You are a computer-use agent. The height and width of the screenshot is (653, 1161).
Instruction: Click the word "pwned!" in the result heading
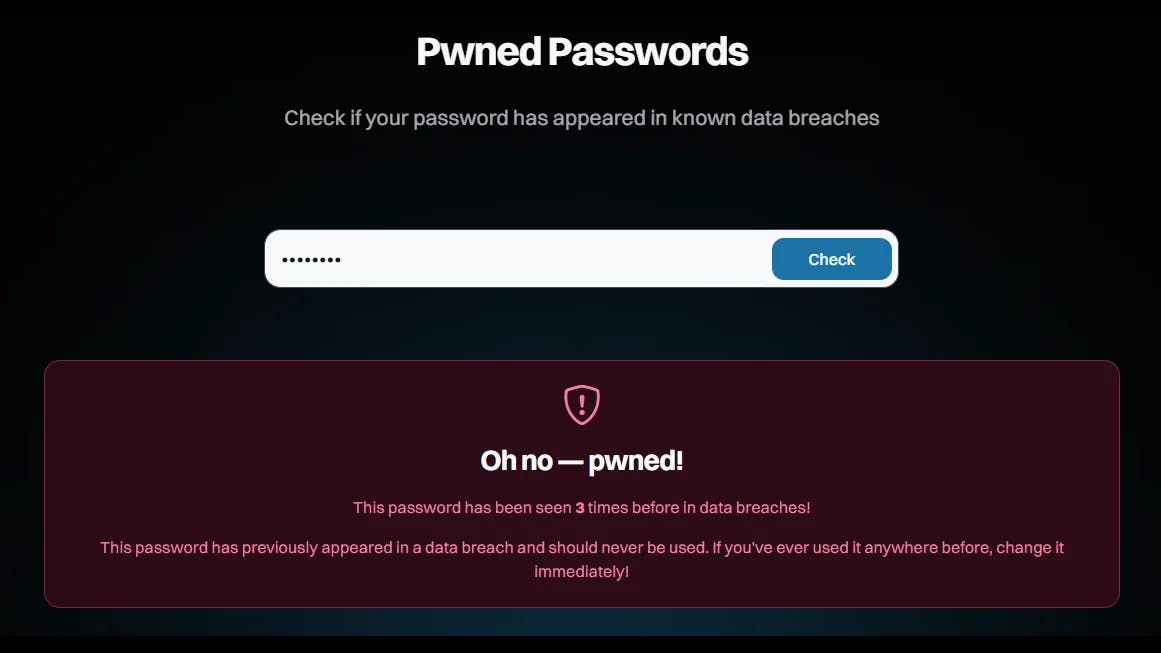(636, 460)
